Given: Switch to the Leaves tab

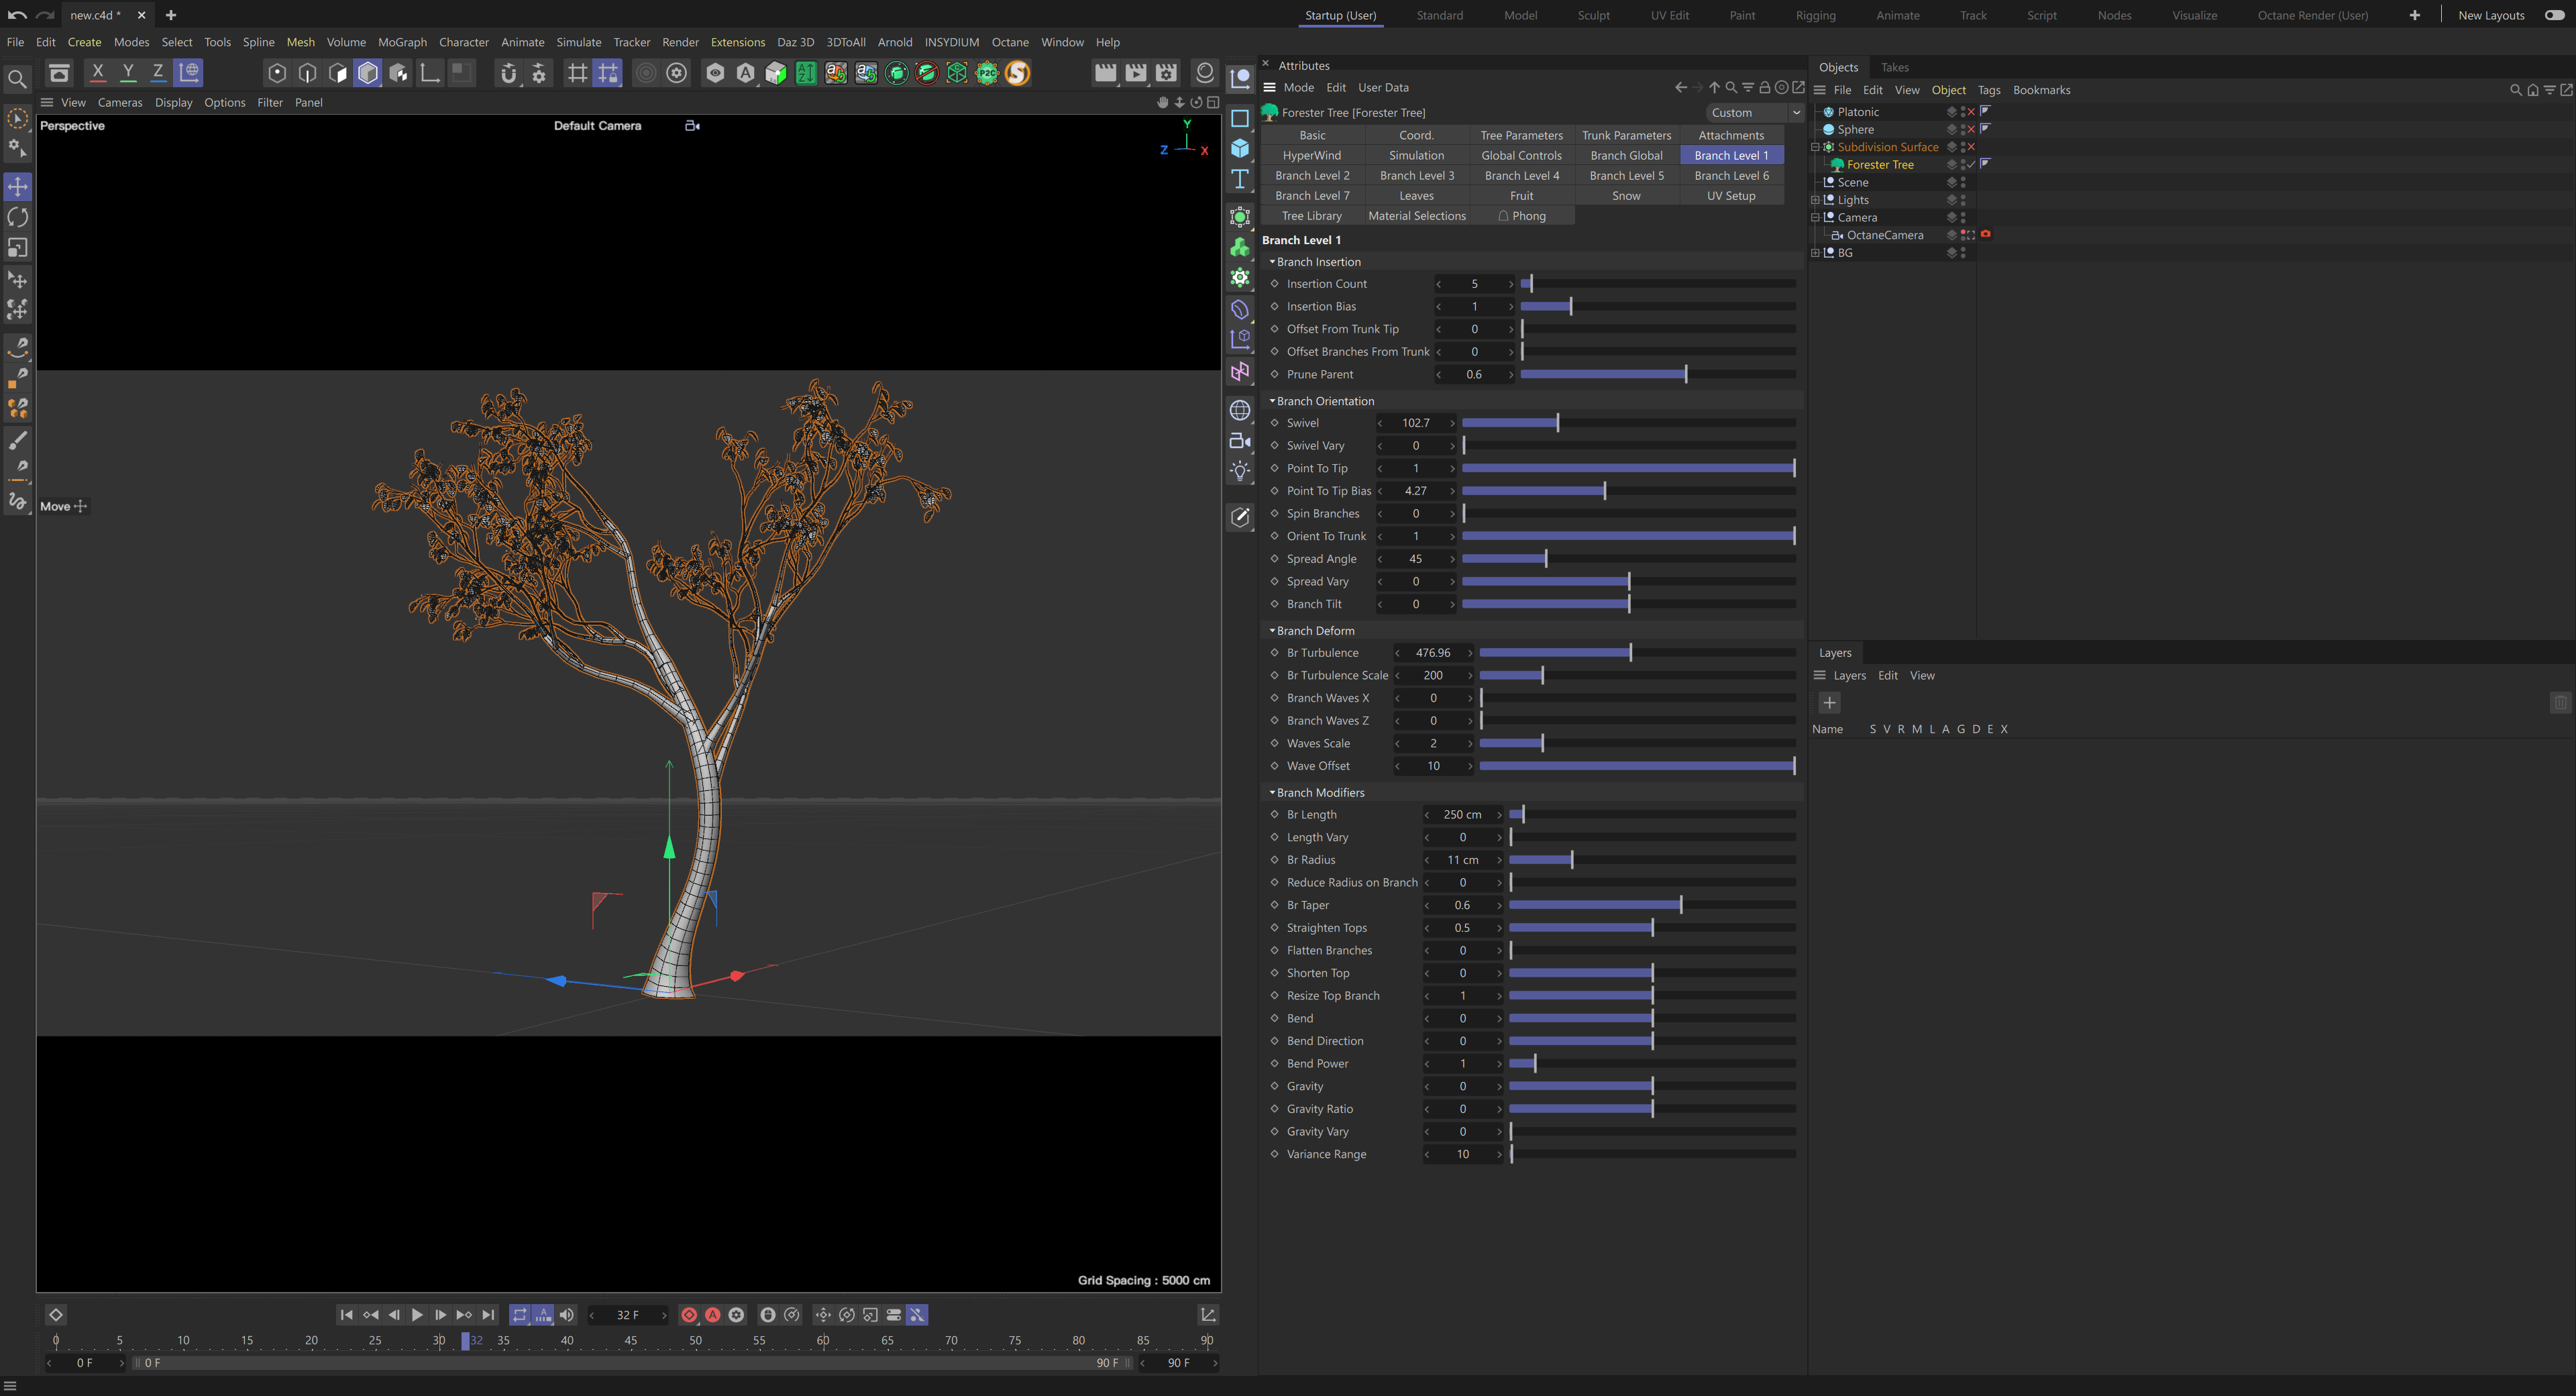Looking at the screenshot, I should (x=1416, y=196).
